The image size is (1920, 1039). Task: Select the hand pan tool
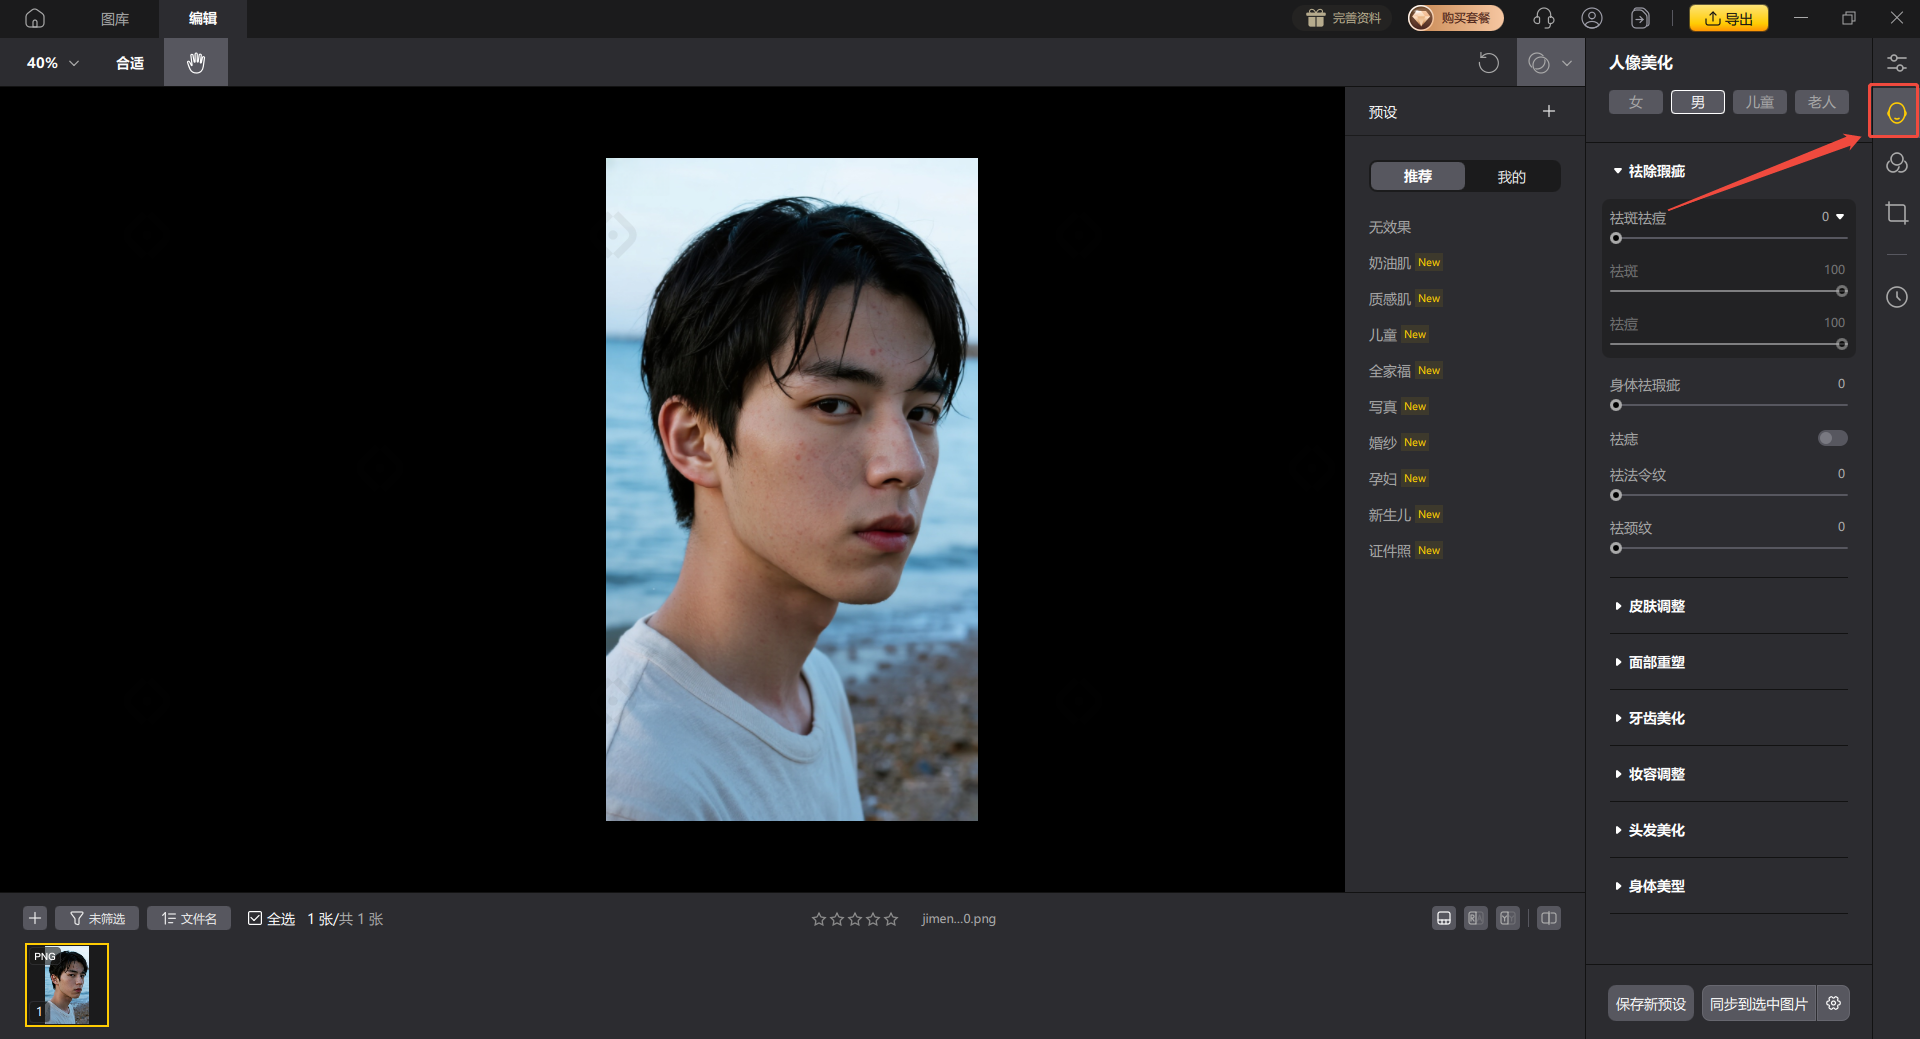tap(196, 62)
